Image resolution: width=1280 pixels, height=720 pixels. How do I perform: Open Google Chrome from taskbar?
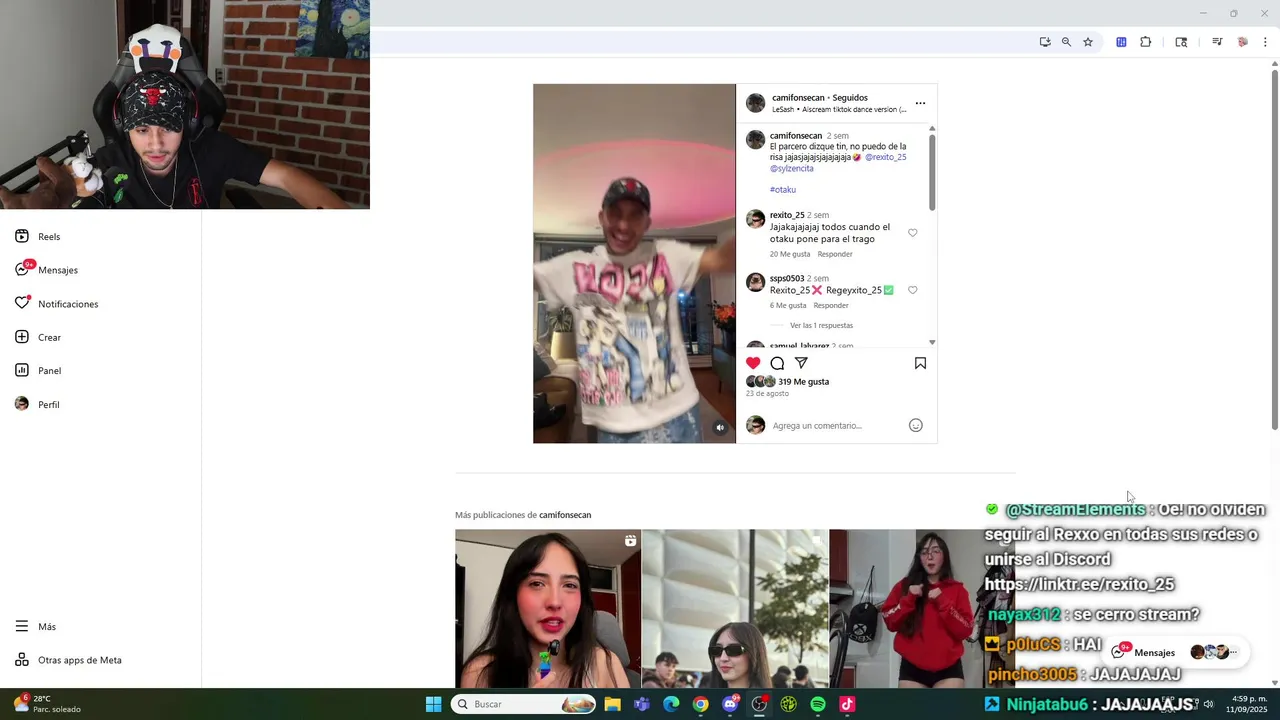[700, 704]
